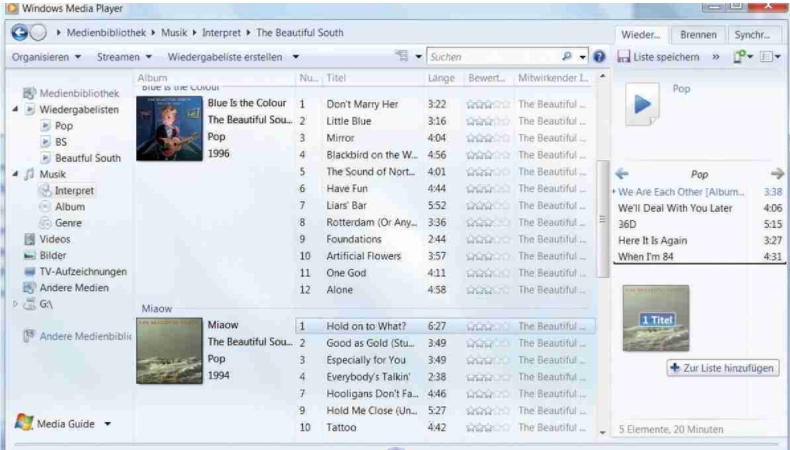Image resolution: width=790 pixels, height=450 pixels.
Task: Open the Organisieren dropdown menu
Action: [46, 57]
